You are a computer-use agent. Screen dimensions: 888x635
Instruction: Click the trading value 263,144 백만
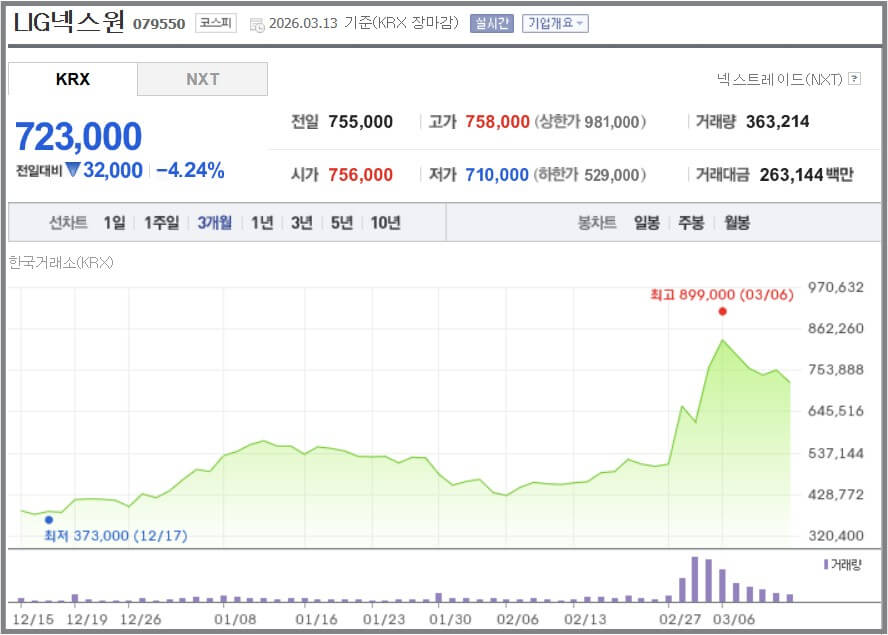pos(806,174)
